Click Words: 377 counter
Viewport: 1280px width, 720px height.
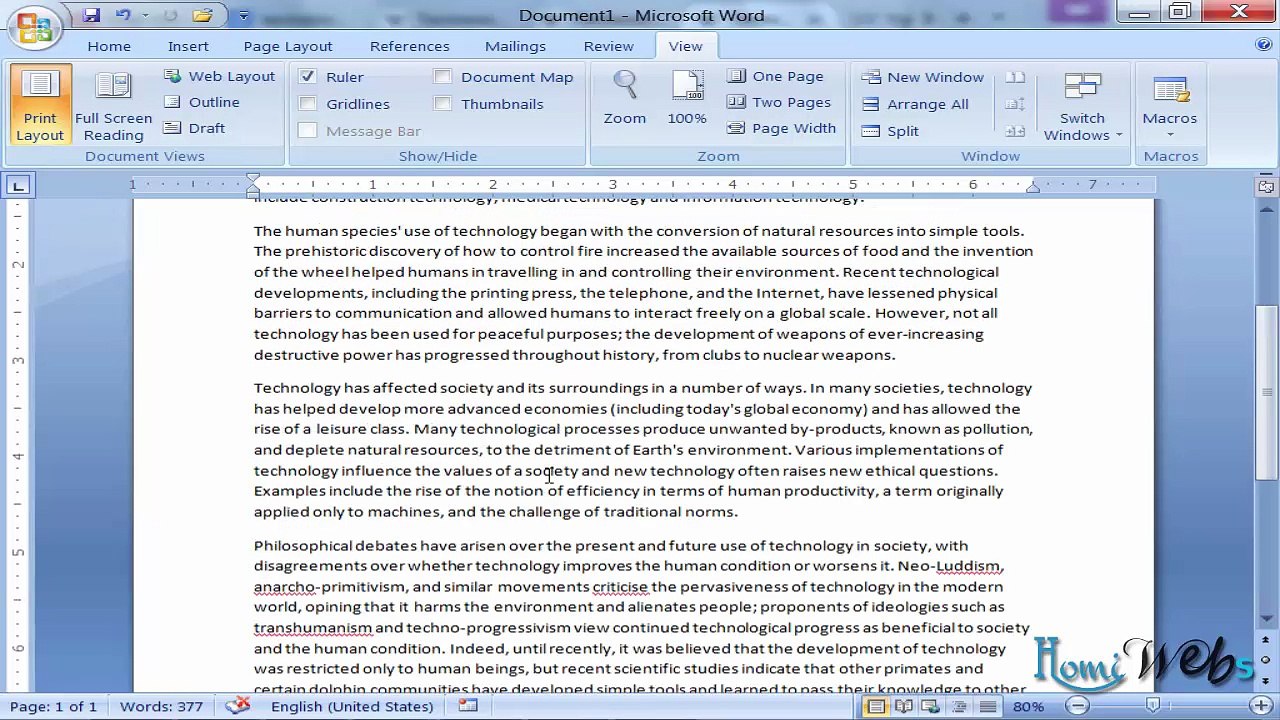tap(162, 706)
